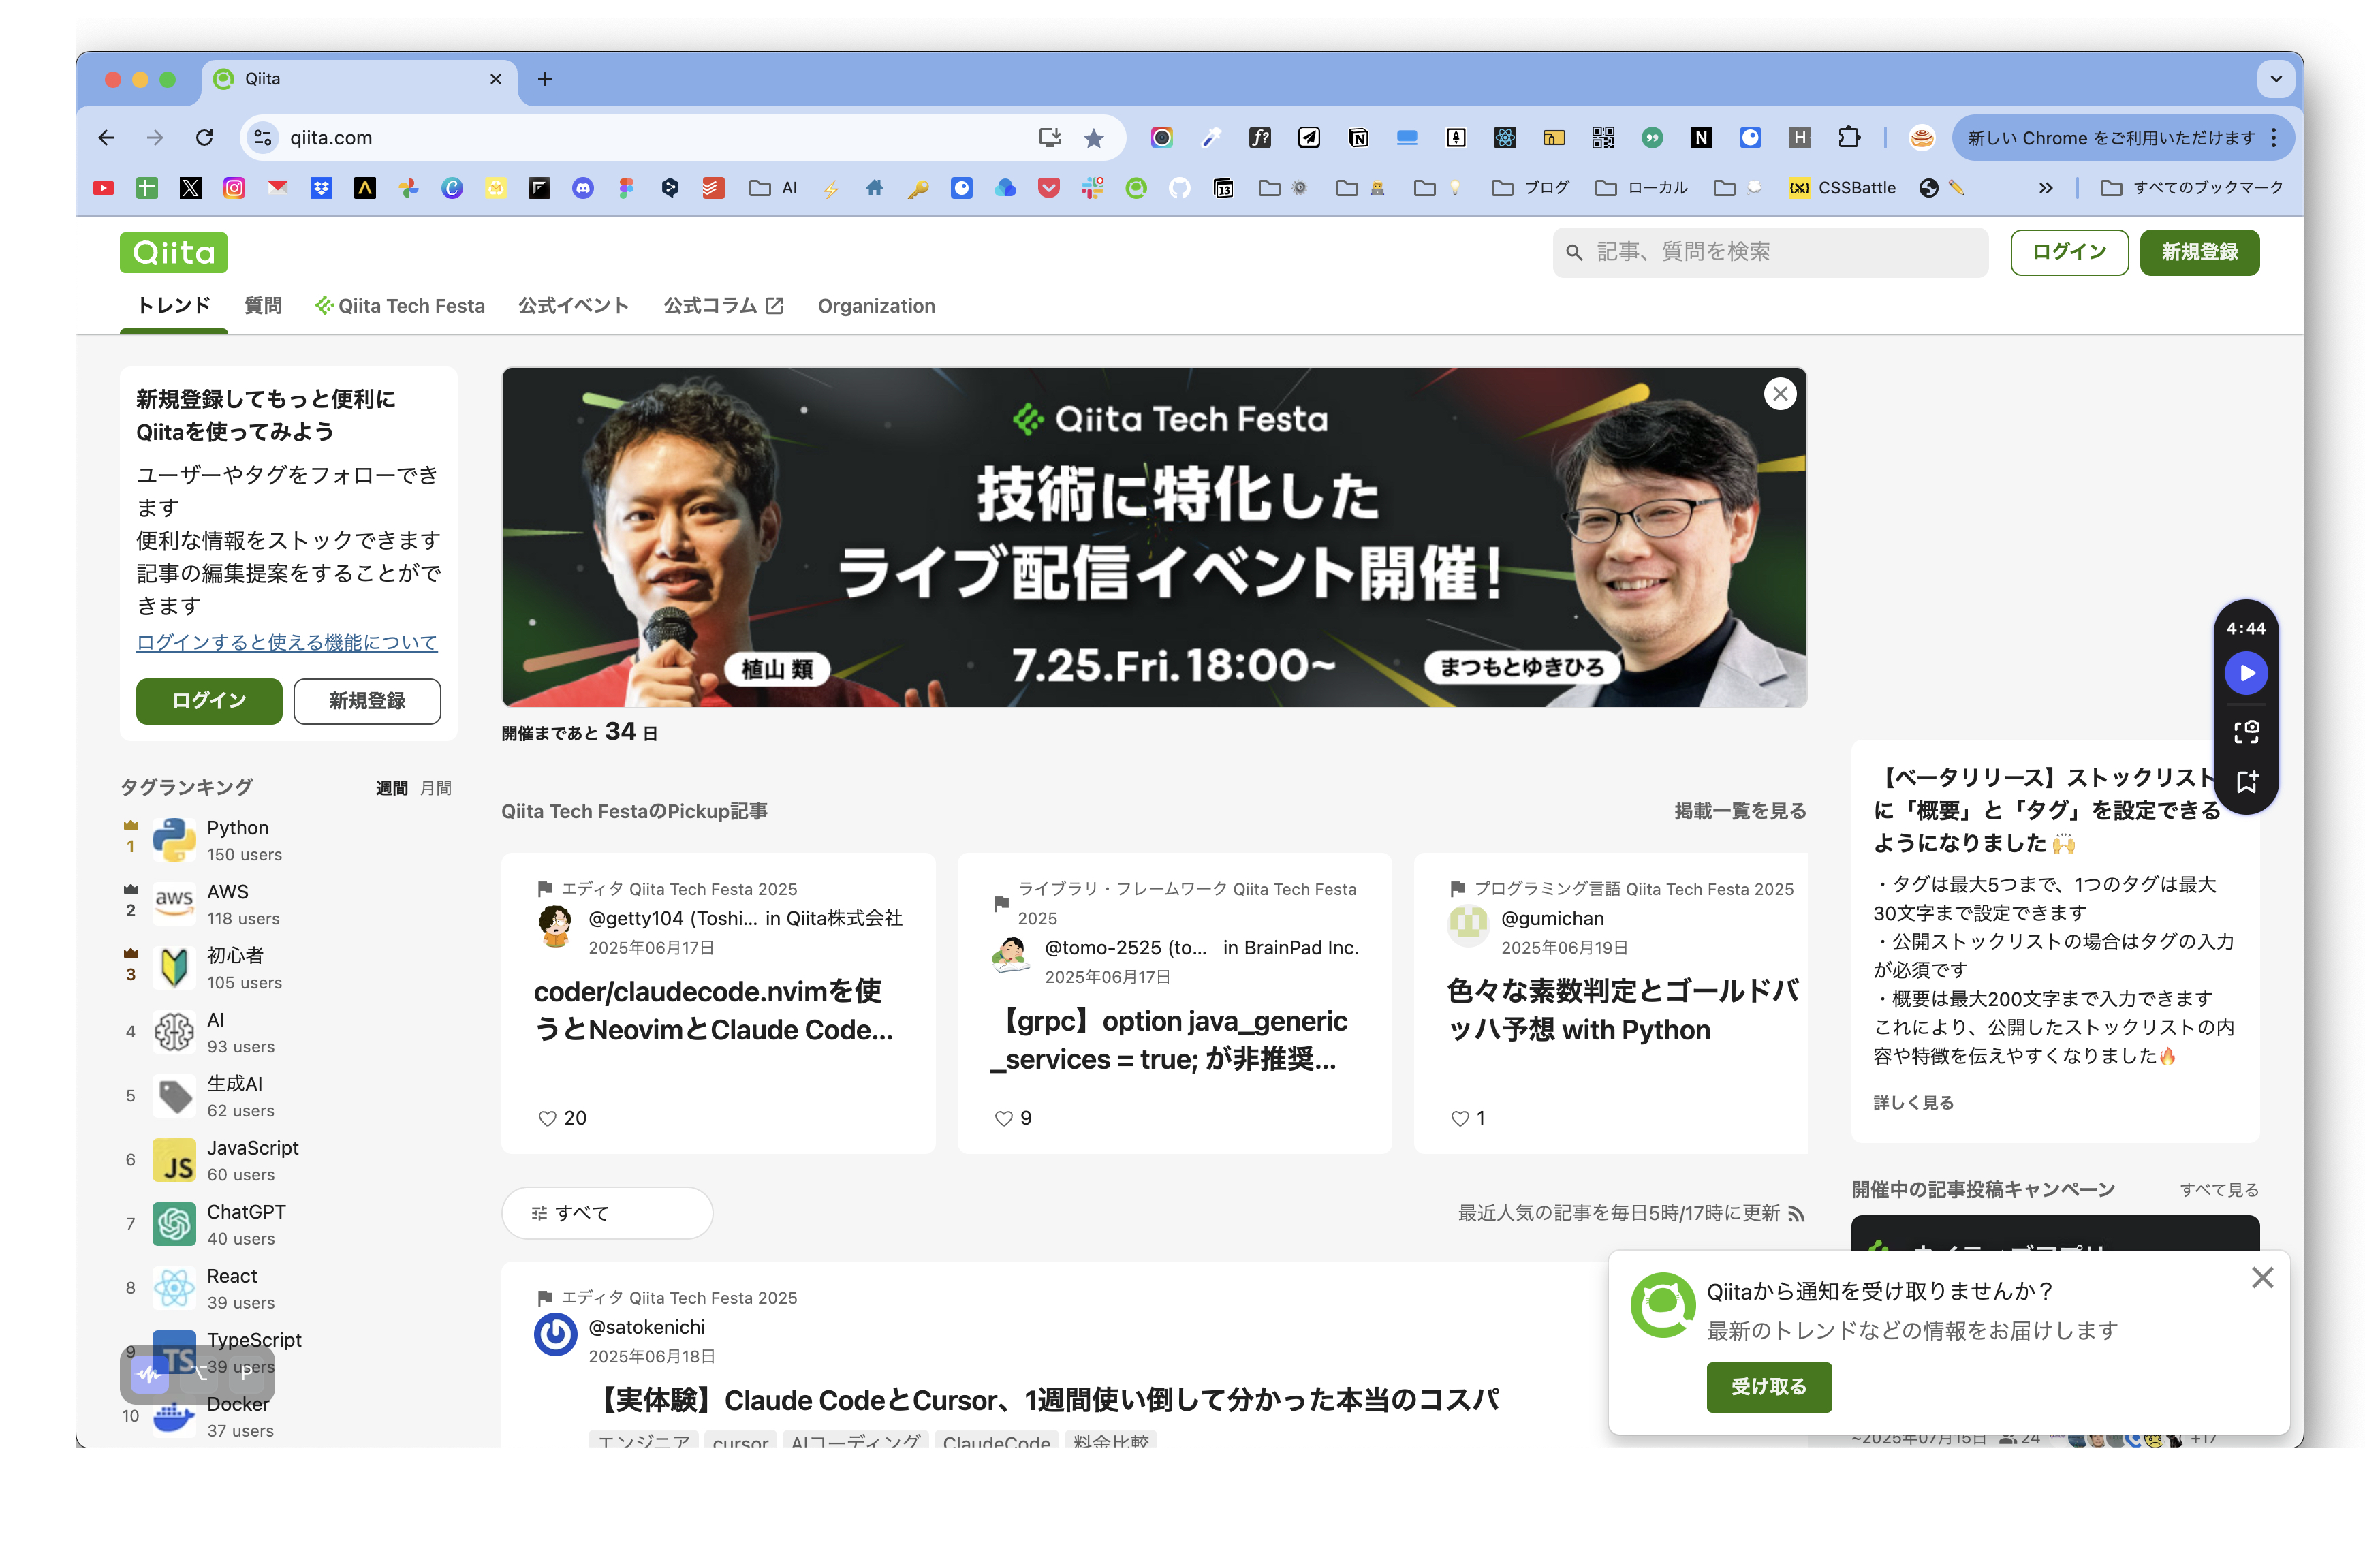Viewport: 2380px width, 1549px height.
Task: Click the sidebar ログイン button
Action: click(x=209, y=701)
